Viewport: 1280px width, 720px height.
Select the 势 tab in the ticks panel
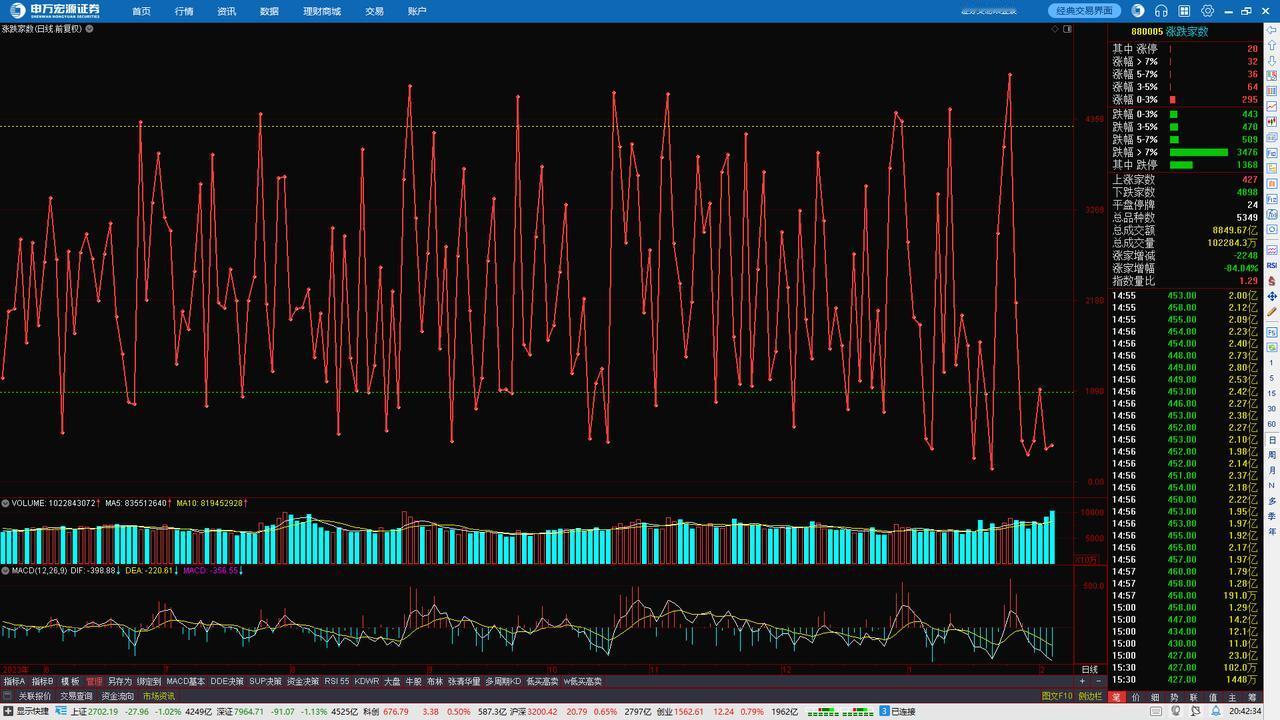(x=1175, y=697)
